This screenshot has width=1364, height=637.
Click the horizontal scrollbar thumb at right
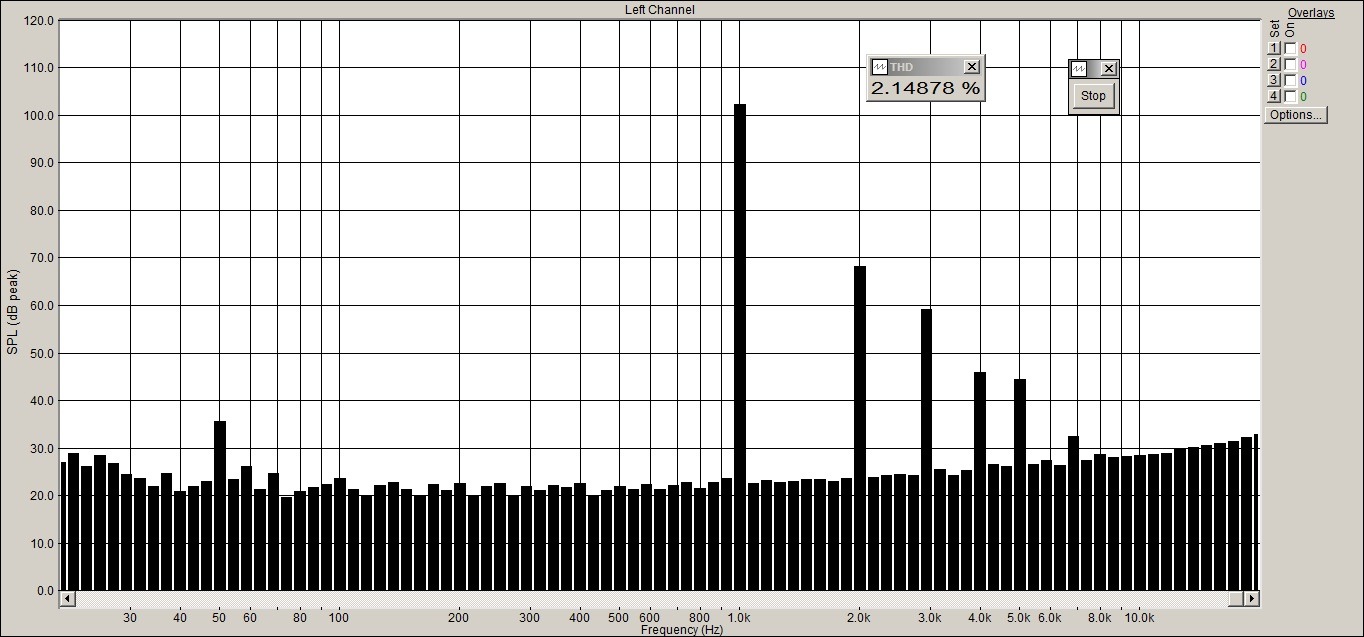pyautogui.click(x=1236, y=598)
